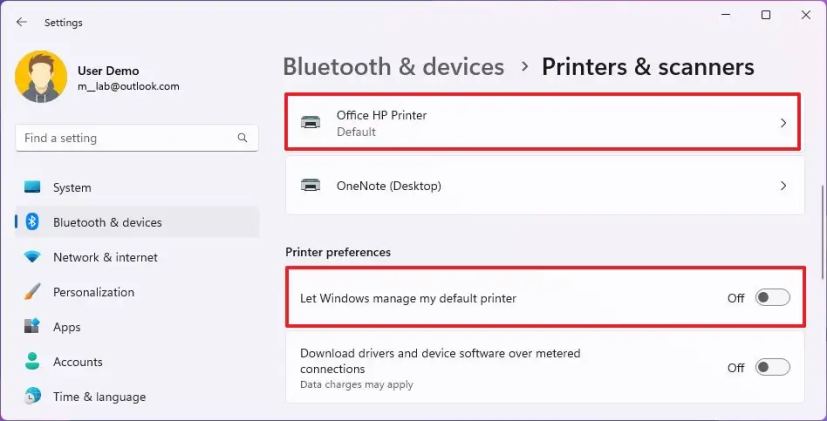This screenshot has width=827, height=421.
Task: Enable download drivers over metered connections
Action: point(773,367)
